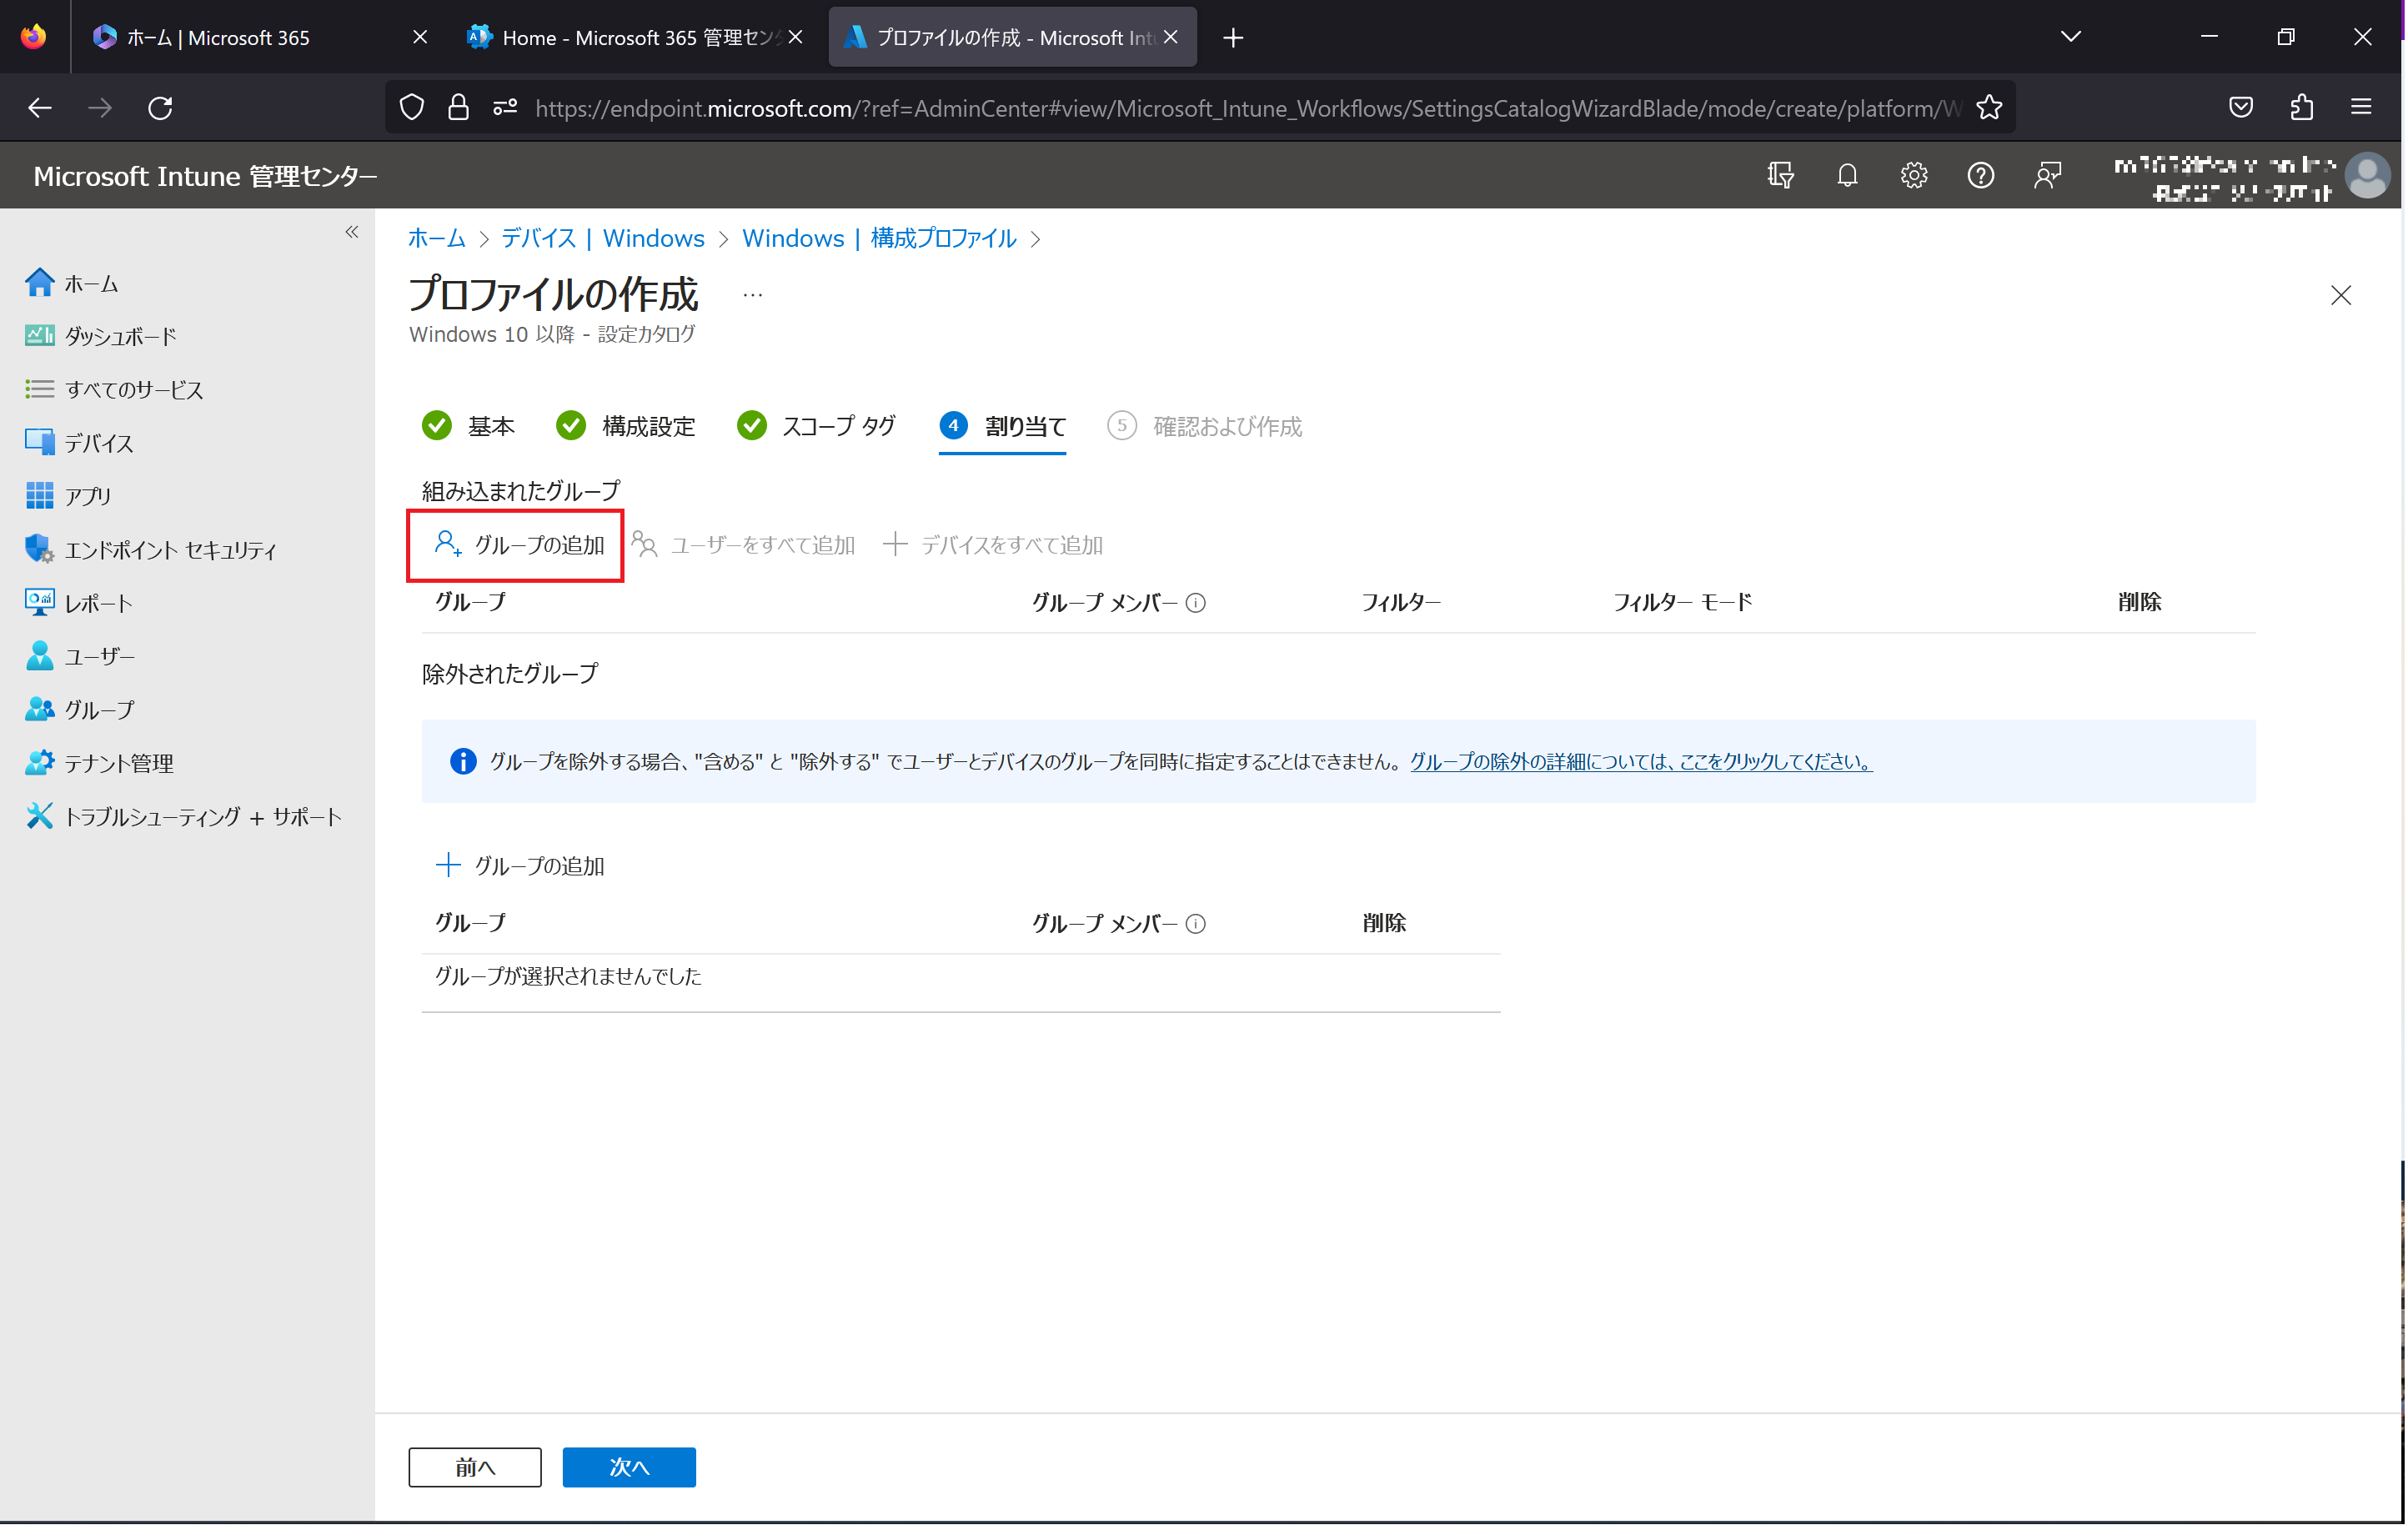Switch to Microsoft 365 管理センター tab
The image size is (2408, 1525).
point(634,37)
